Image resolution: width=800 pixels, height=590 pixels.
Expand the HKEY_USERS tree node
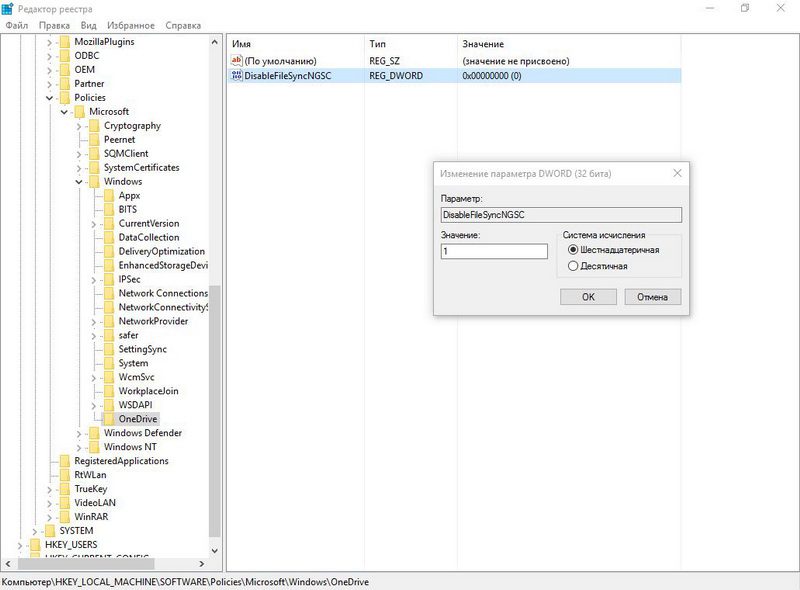coord(20,545)
